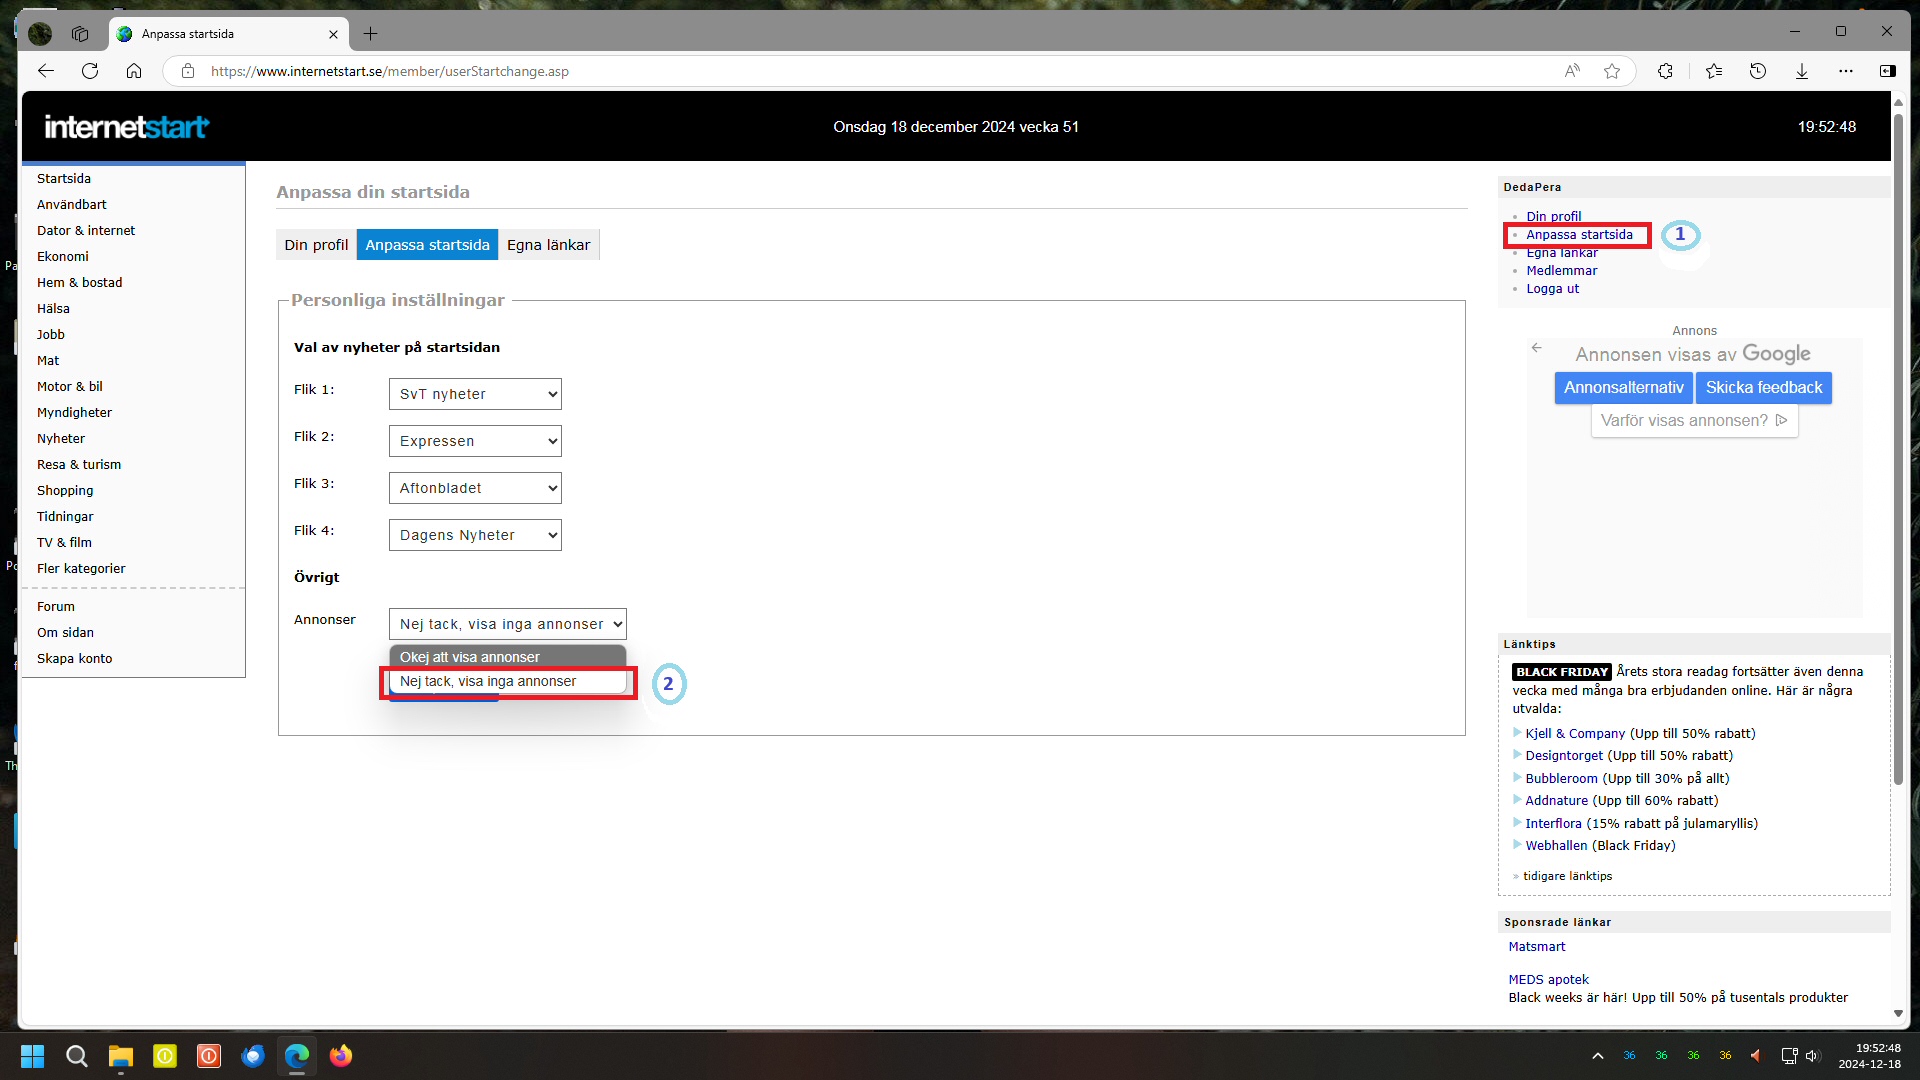Image resolution: width=1920 pixels, height=1080 pixels.
Task: Click the Logga ut link
Action: click(x=1552, y=289)
